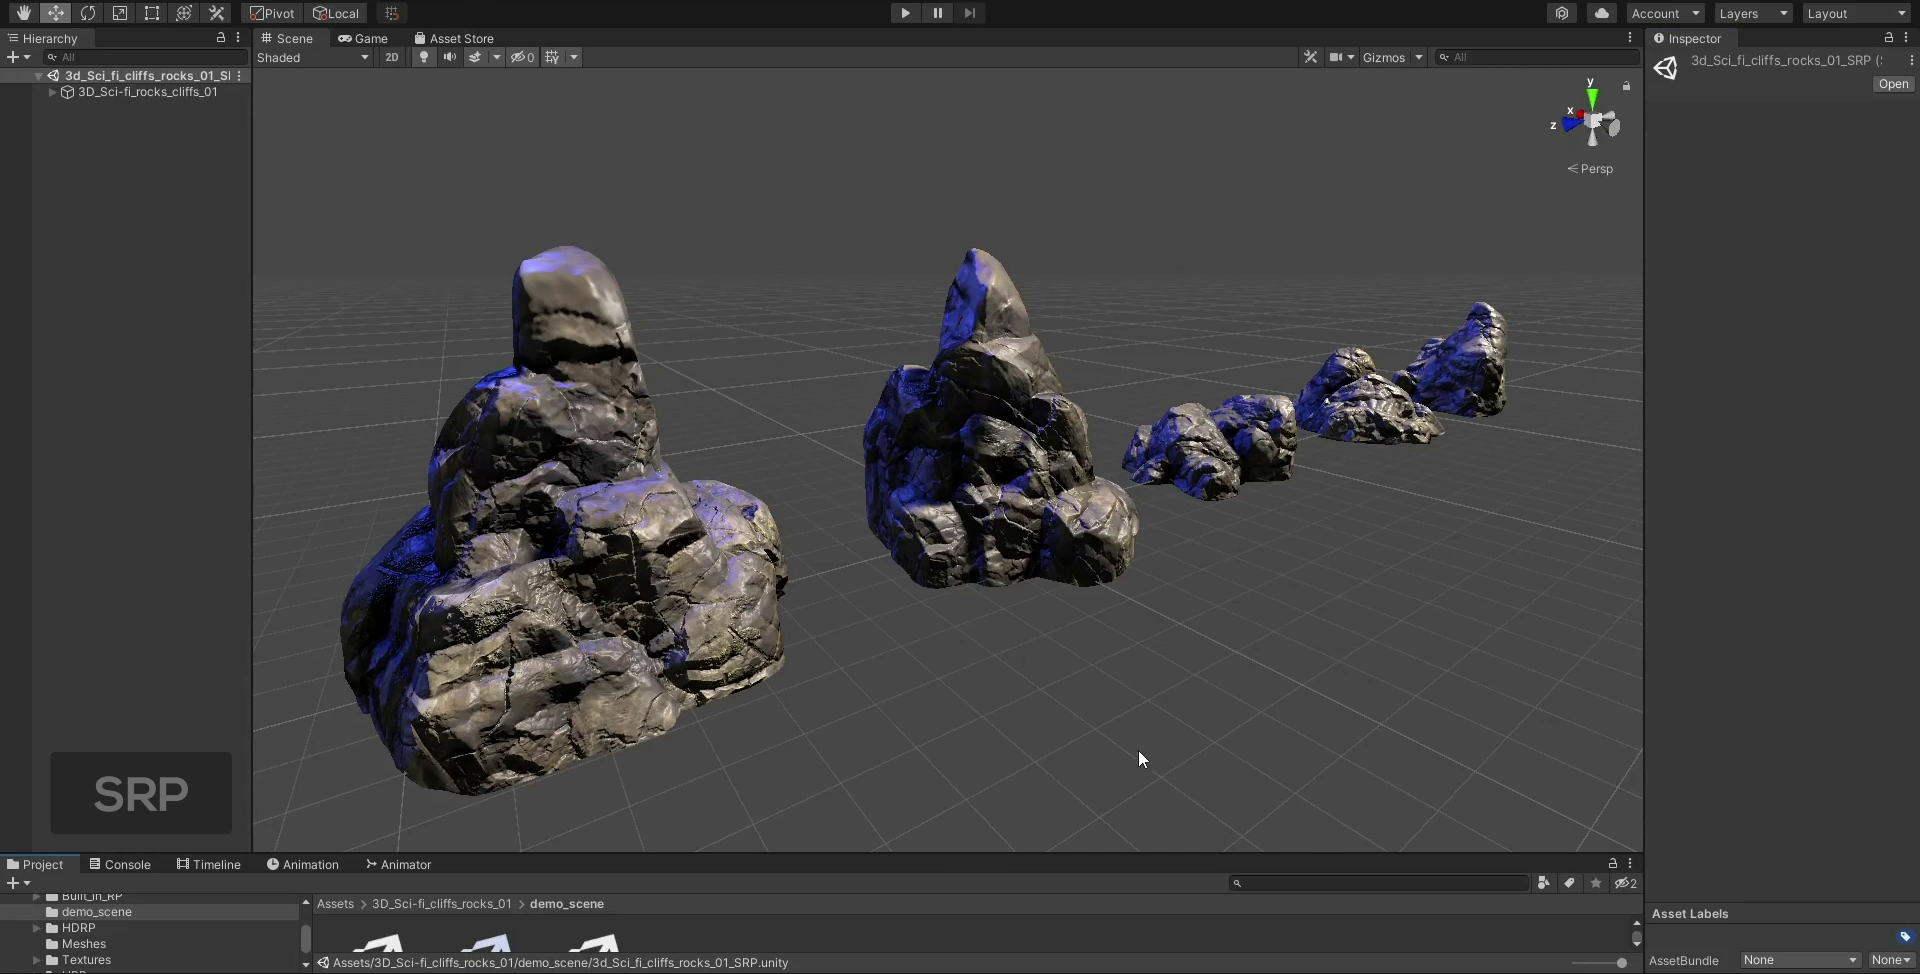The width and height of the screenshot is (1920, 974).
Task: Select the Transform tool
Action: click(183, 13)
